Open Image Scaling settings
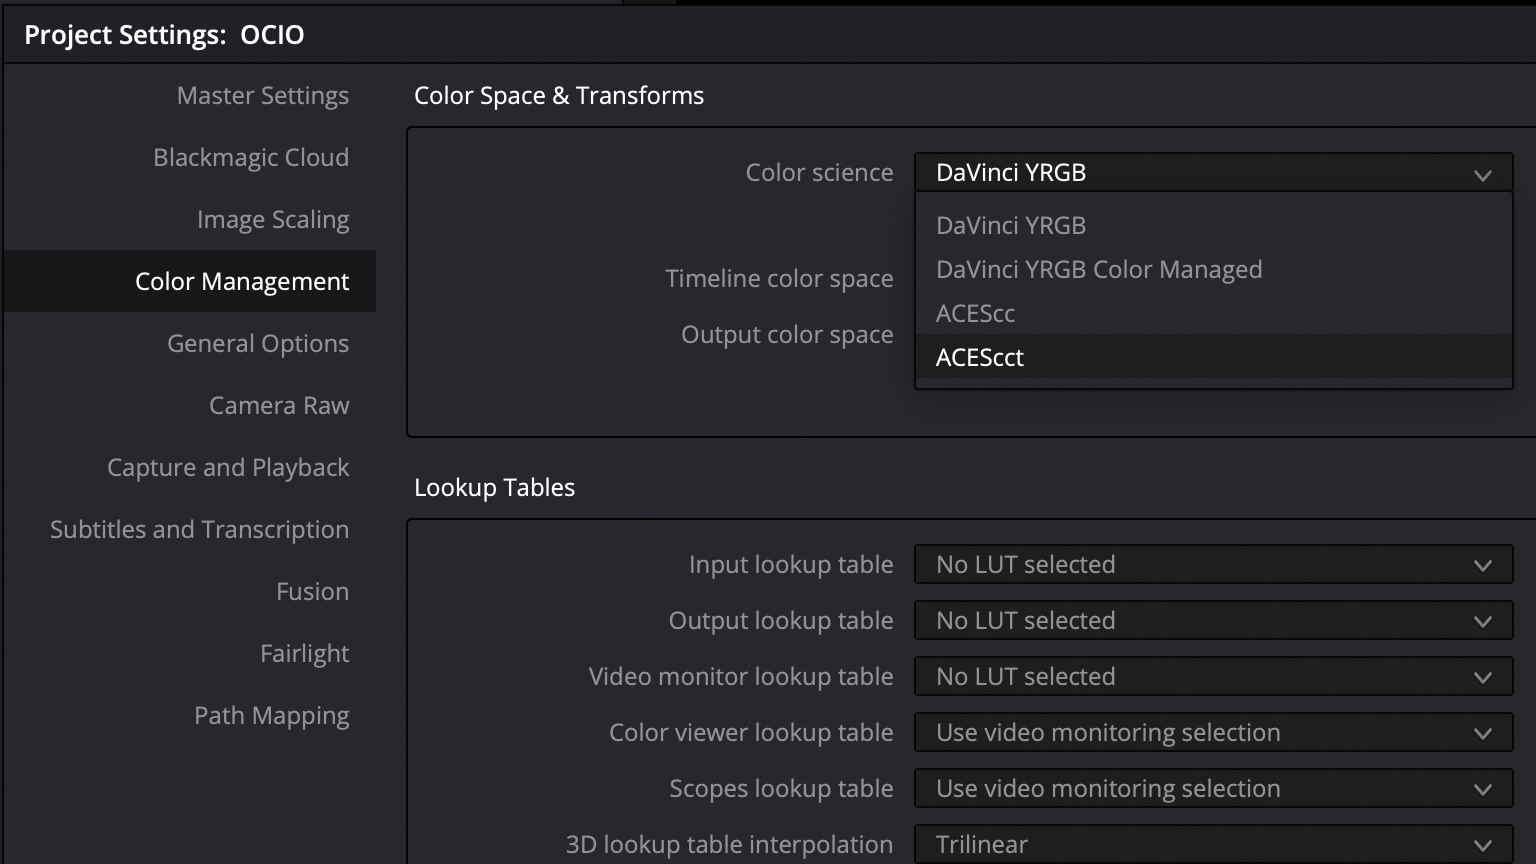The width and height of the screenshot is (1536, 864). tap(272, 219)
